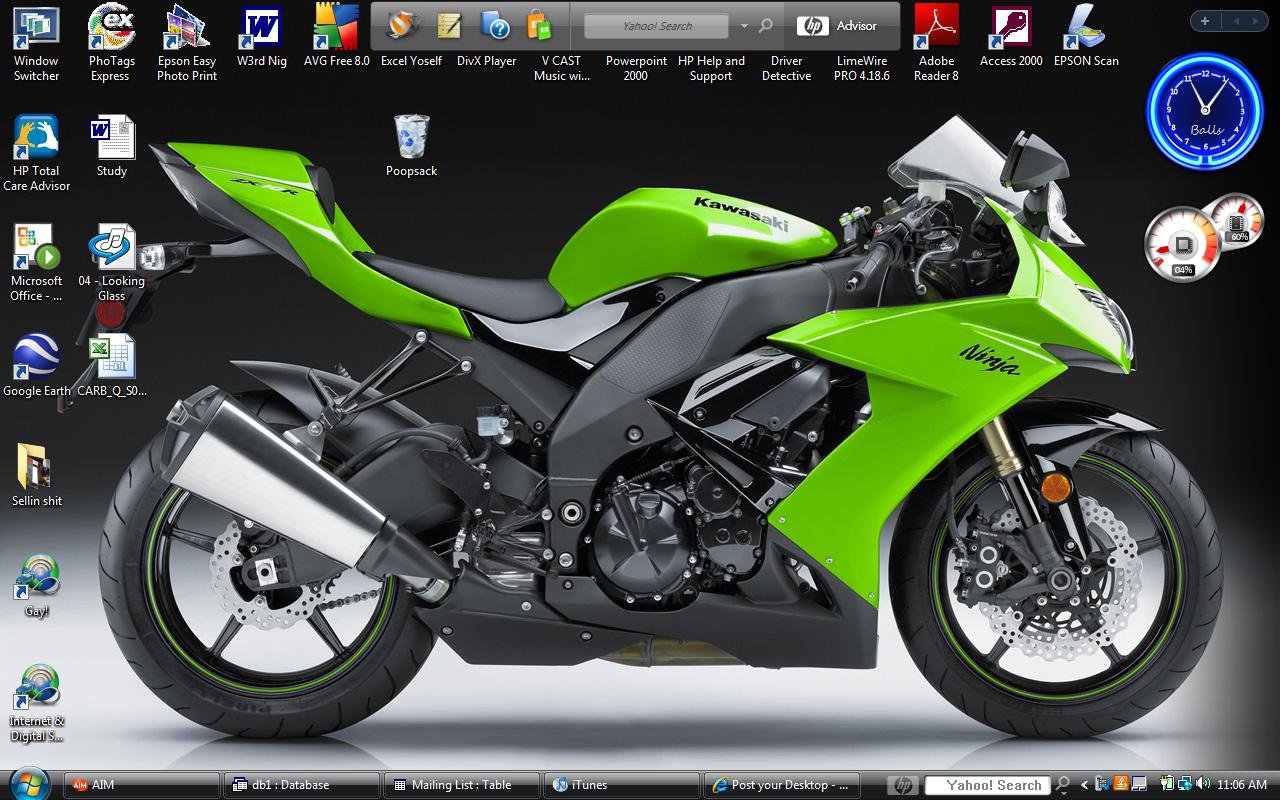Switch to the AIM taskbar window
This screenshot has height=800, width=1280.
tap(141, 785)
